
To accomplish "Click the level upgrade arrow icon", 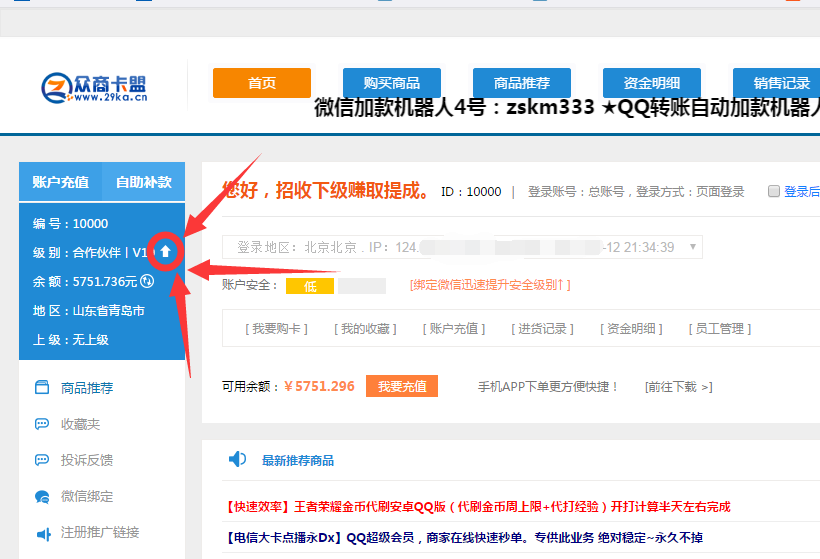I will point(166,252).
